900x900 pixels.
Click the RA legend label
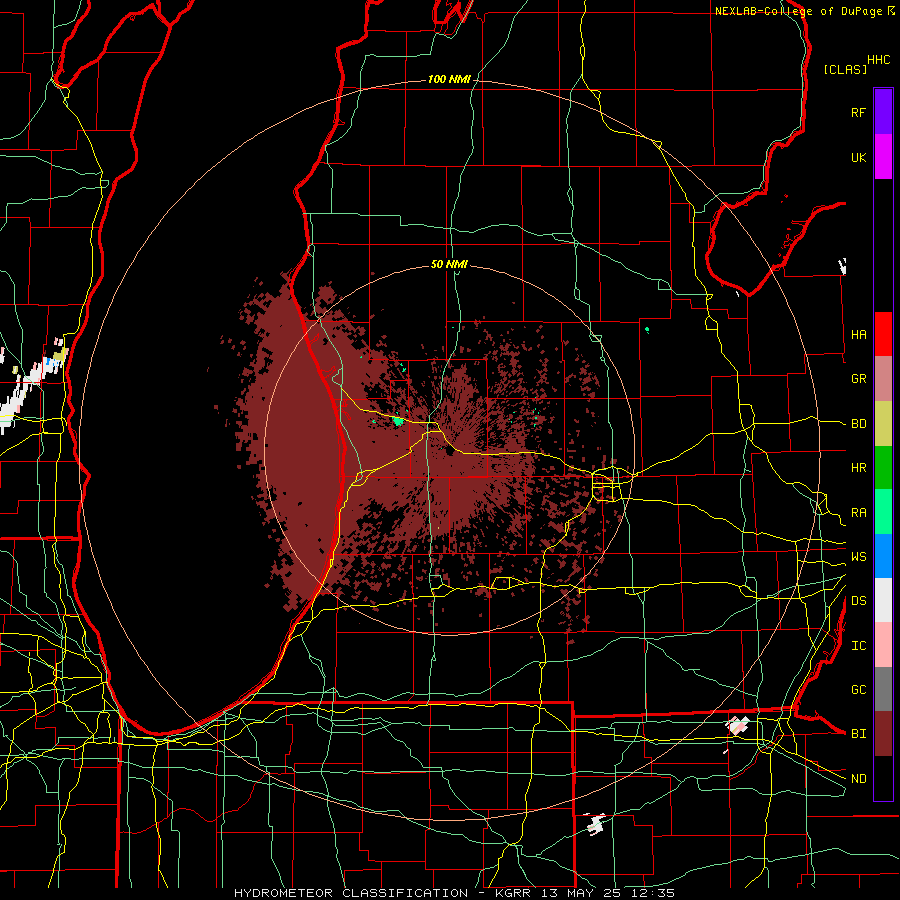point(858,513)
